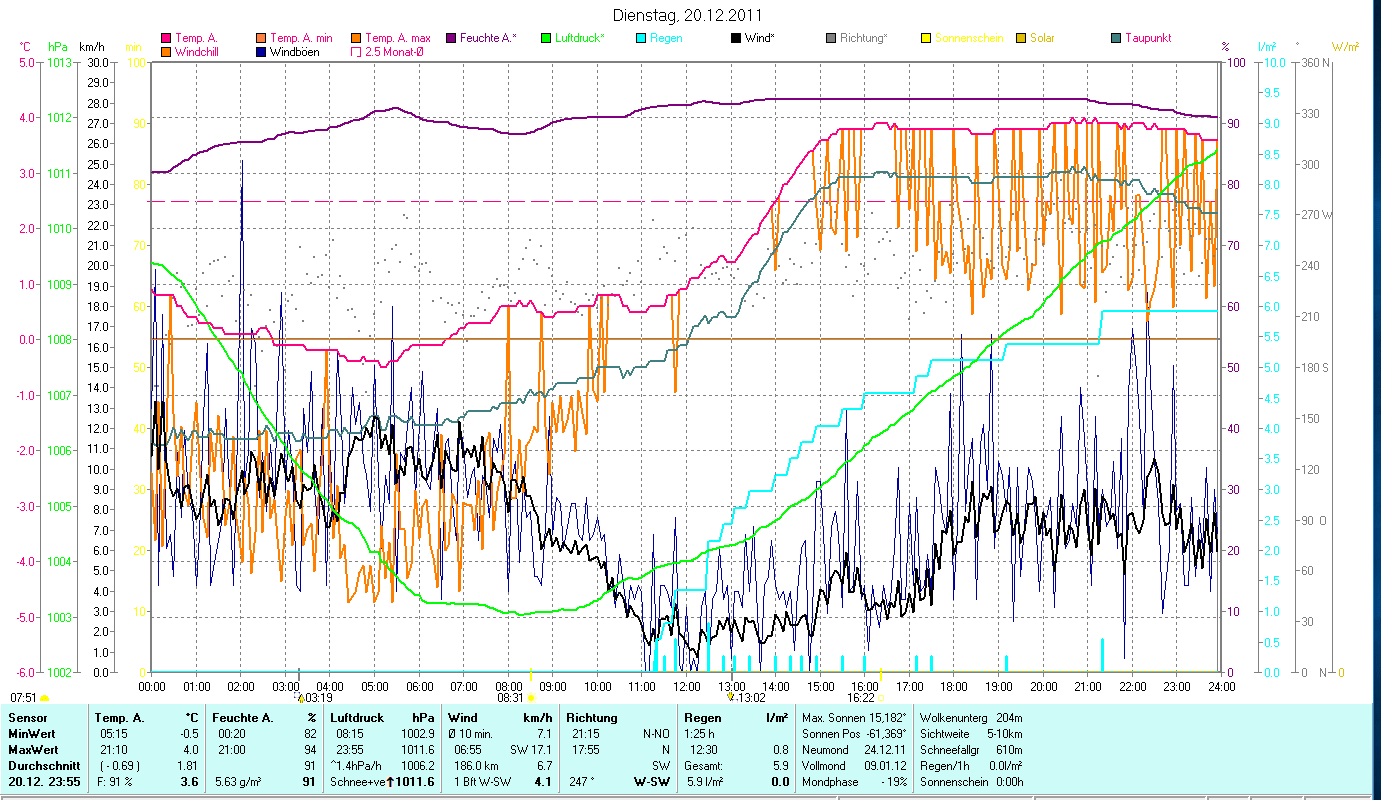The width and height of the screenshot is (1381, 800).
Task: Click the green Luftdruck legend square
Action: tap(546, 38)
